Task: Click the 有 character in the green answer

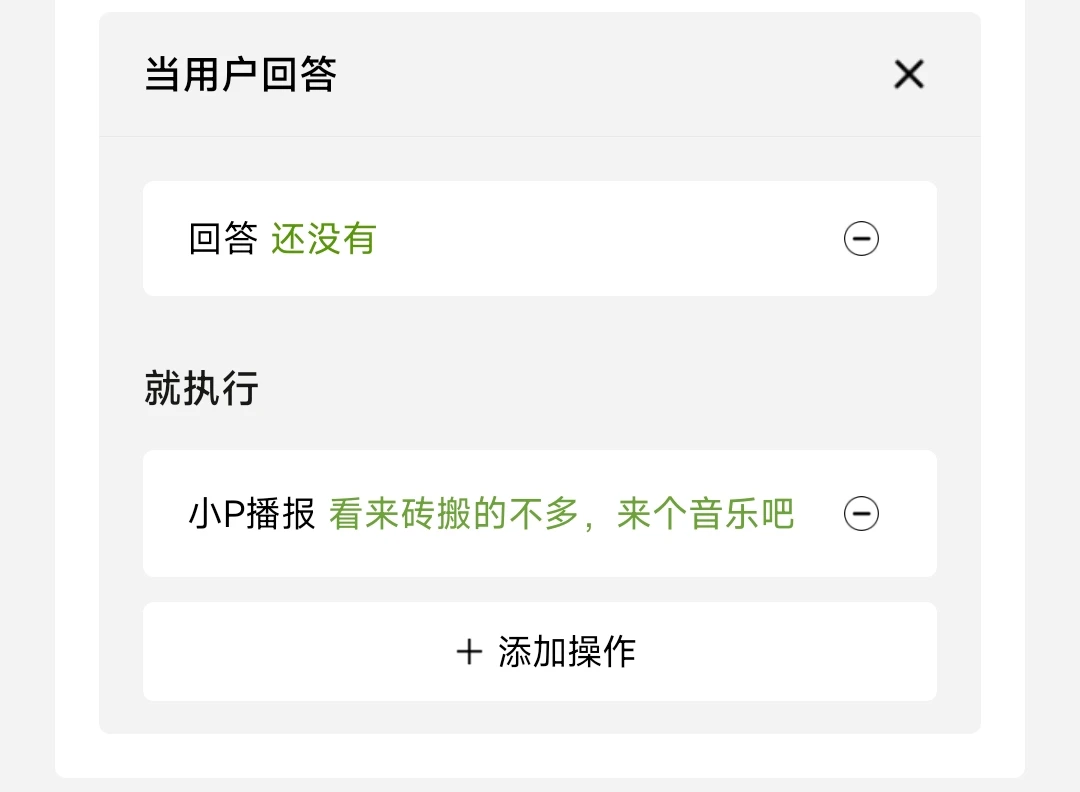Action: 359,239
